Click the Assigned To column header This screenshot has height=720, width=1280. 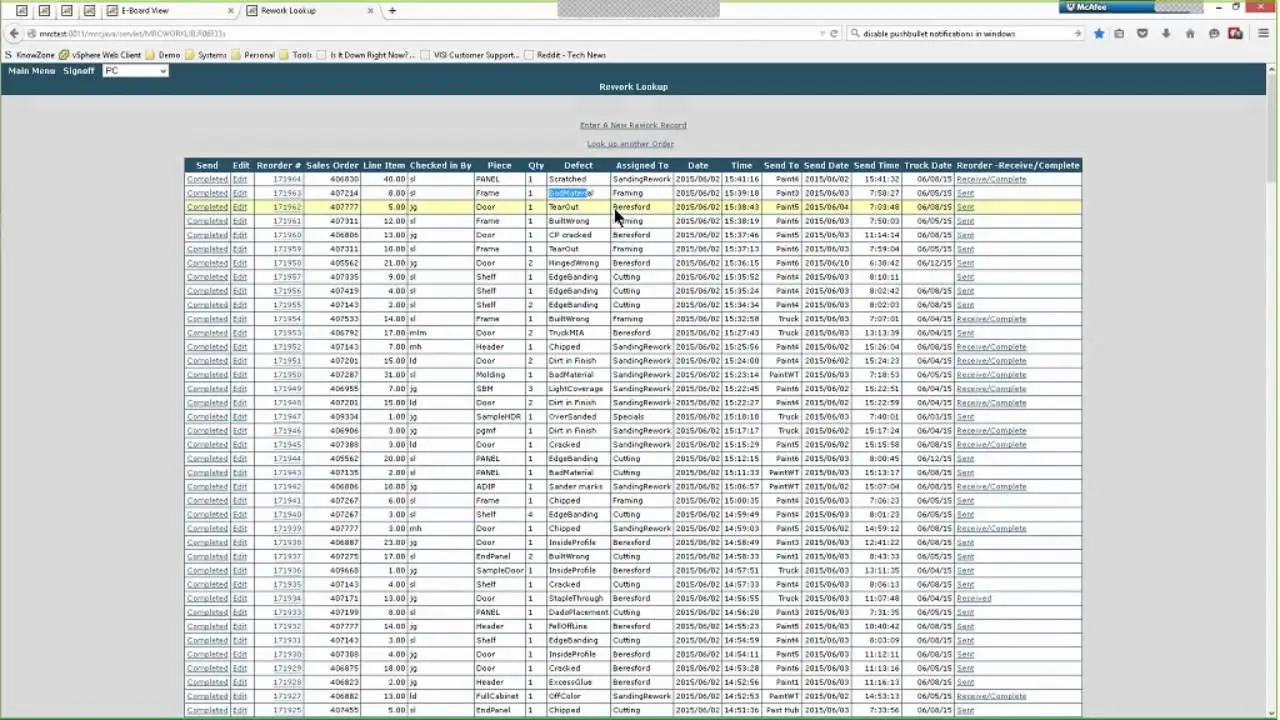point(642,165)
